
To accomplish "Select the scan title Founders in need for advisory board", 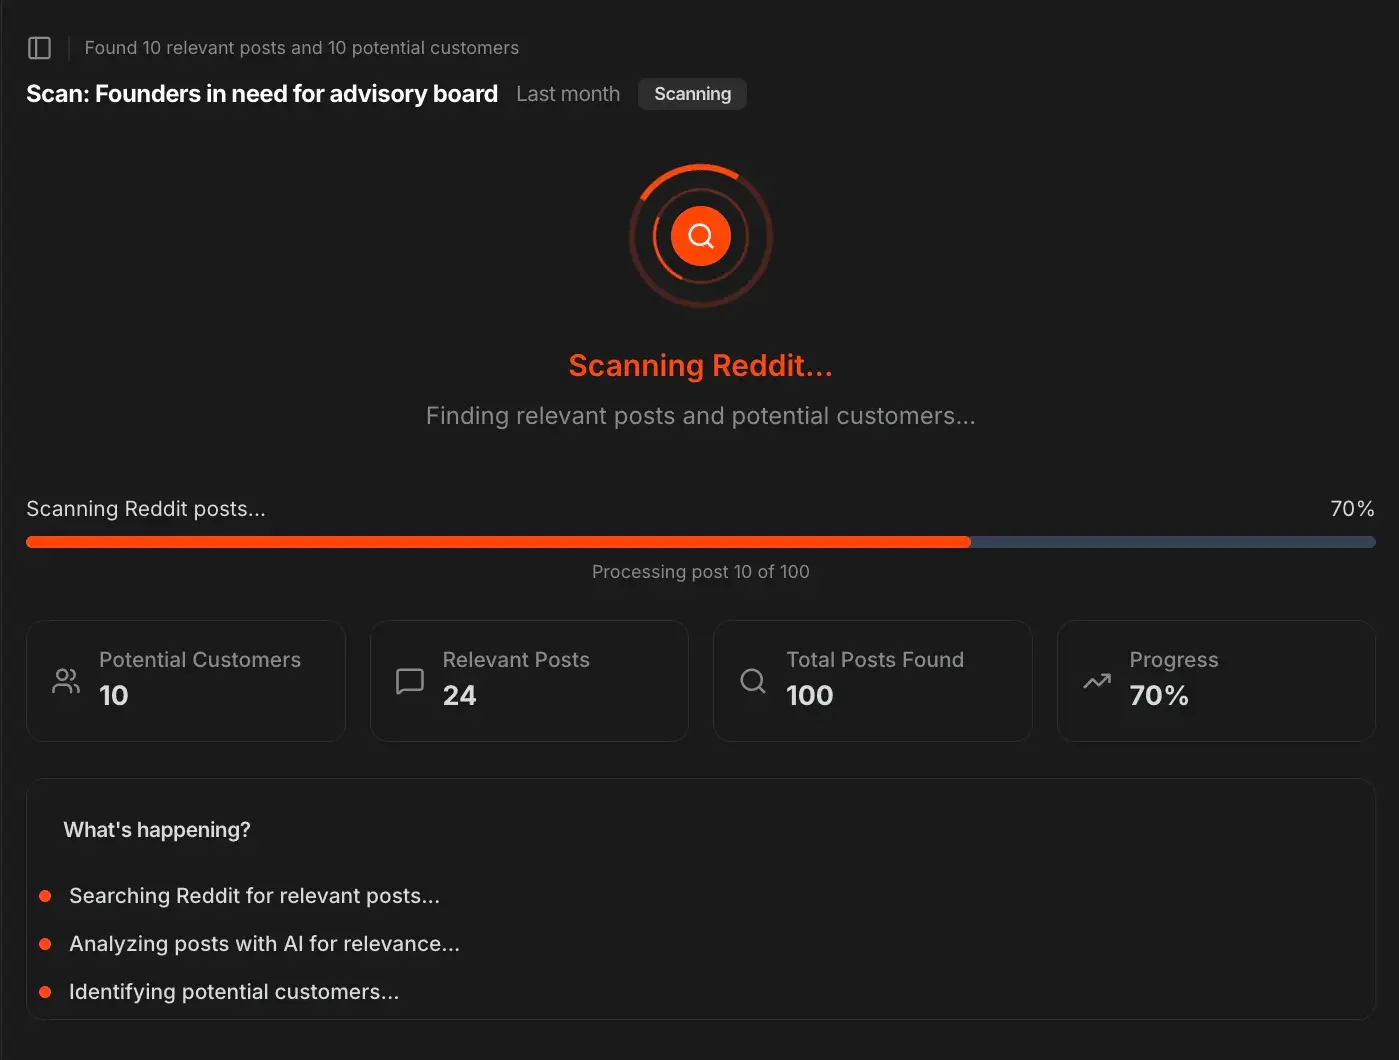I will tap(262, 93).
